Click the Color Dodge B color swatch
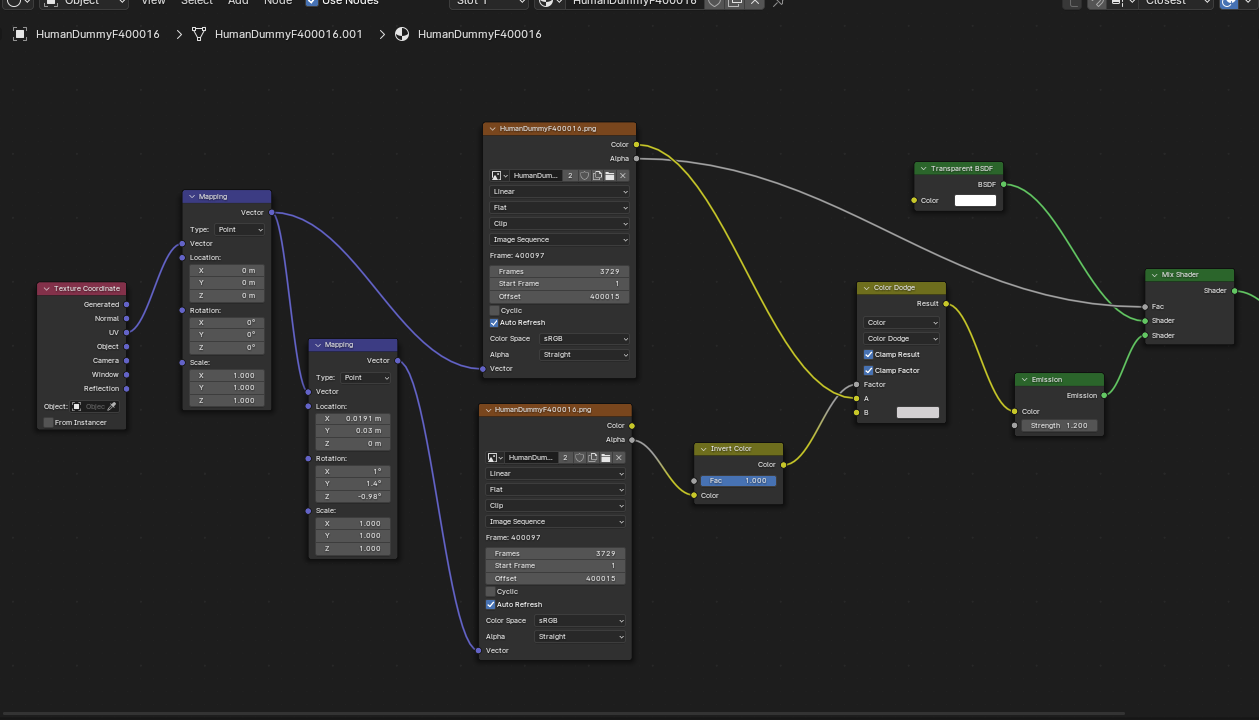The image size is (1259, 720). tap(918, 412)
